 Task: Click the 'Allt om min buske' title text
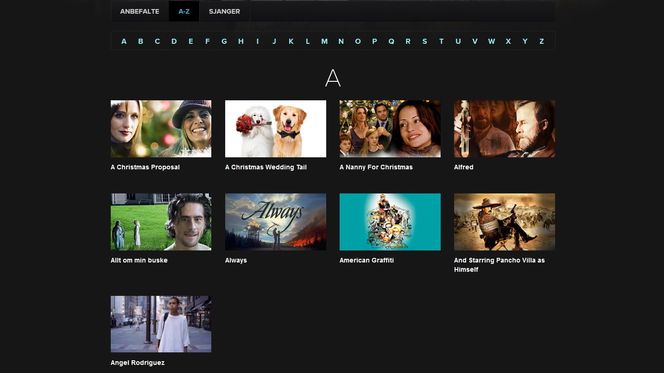pos(139,260)
